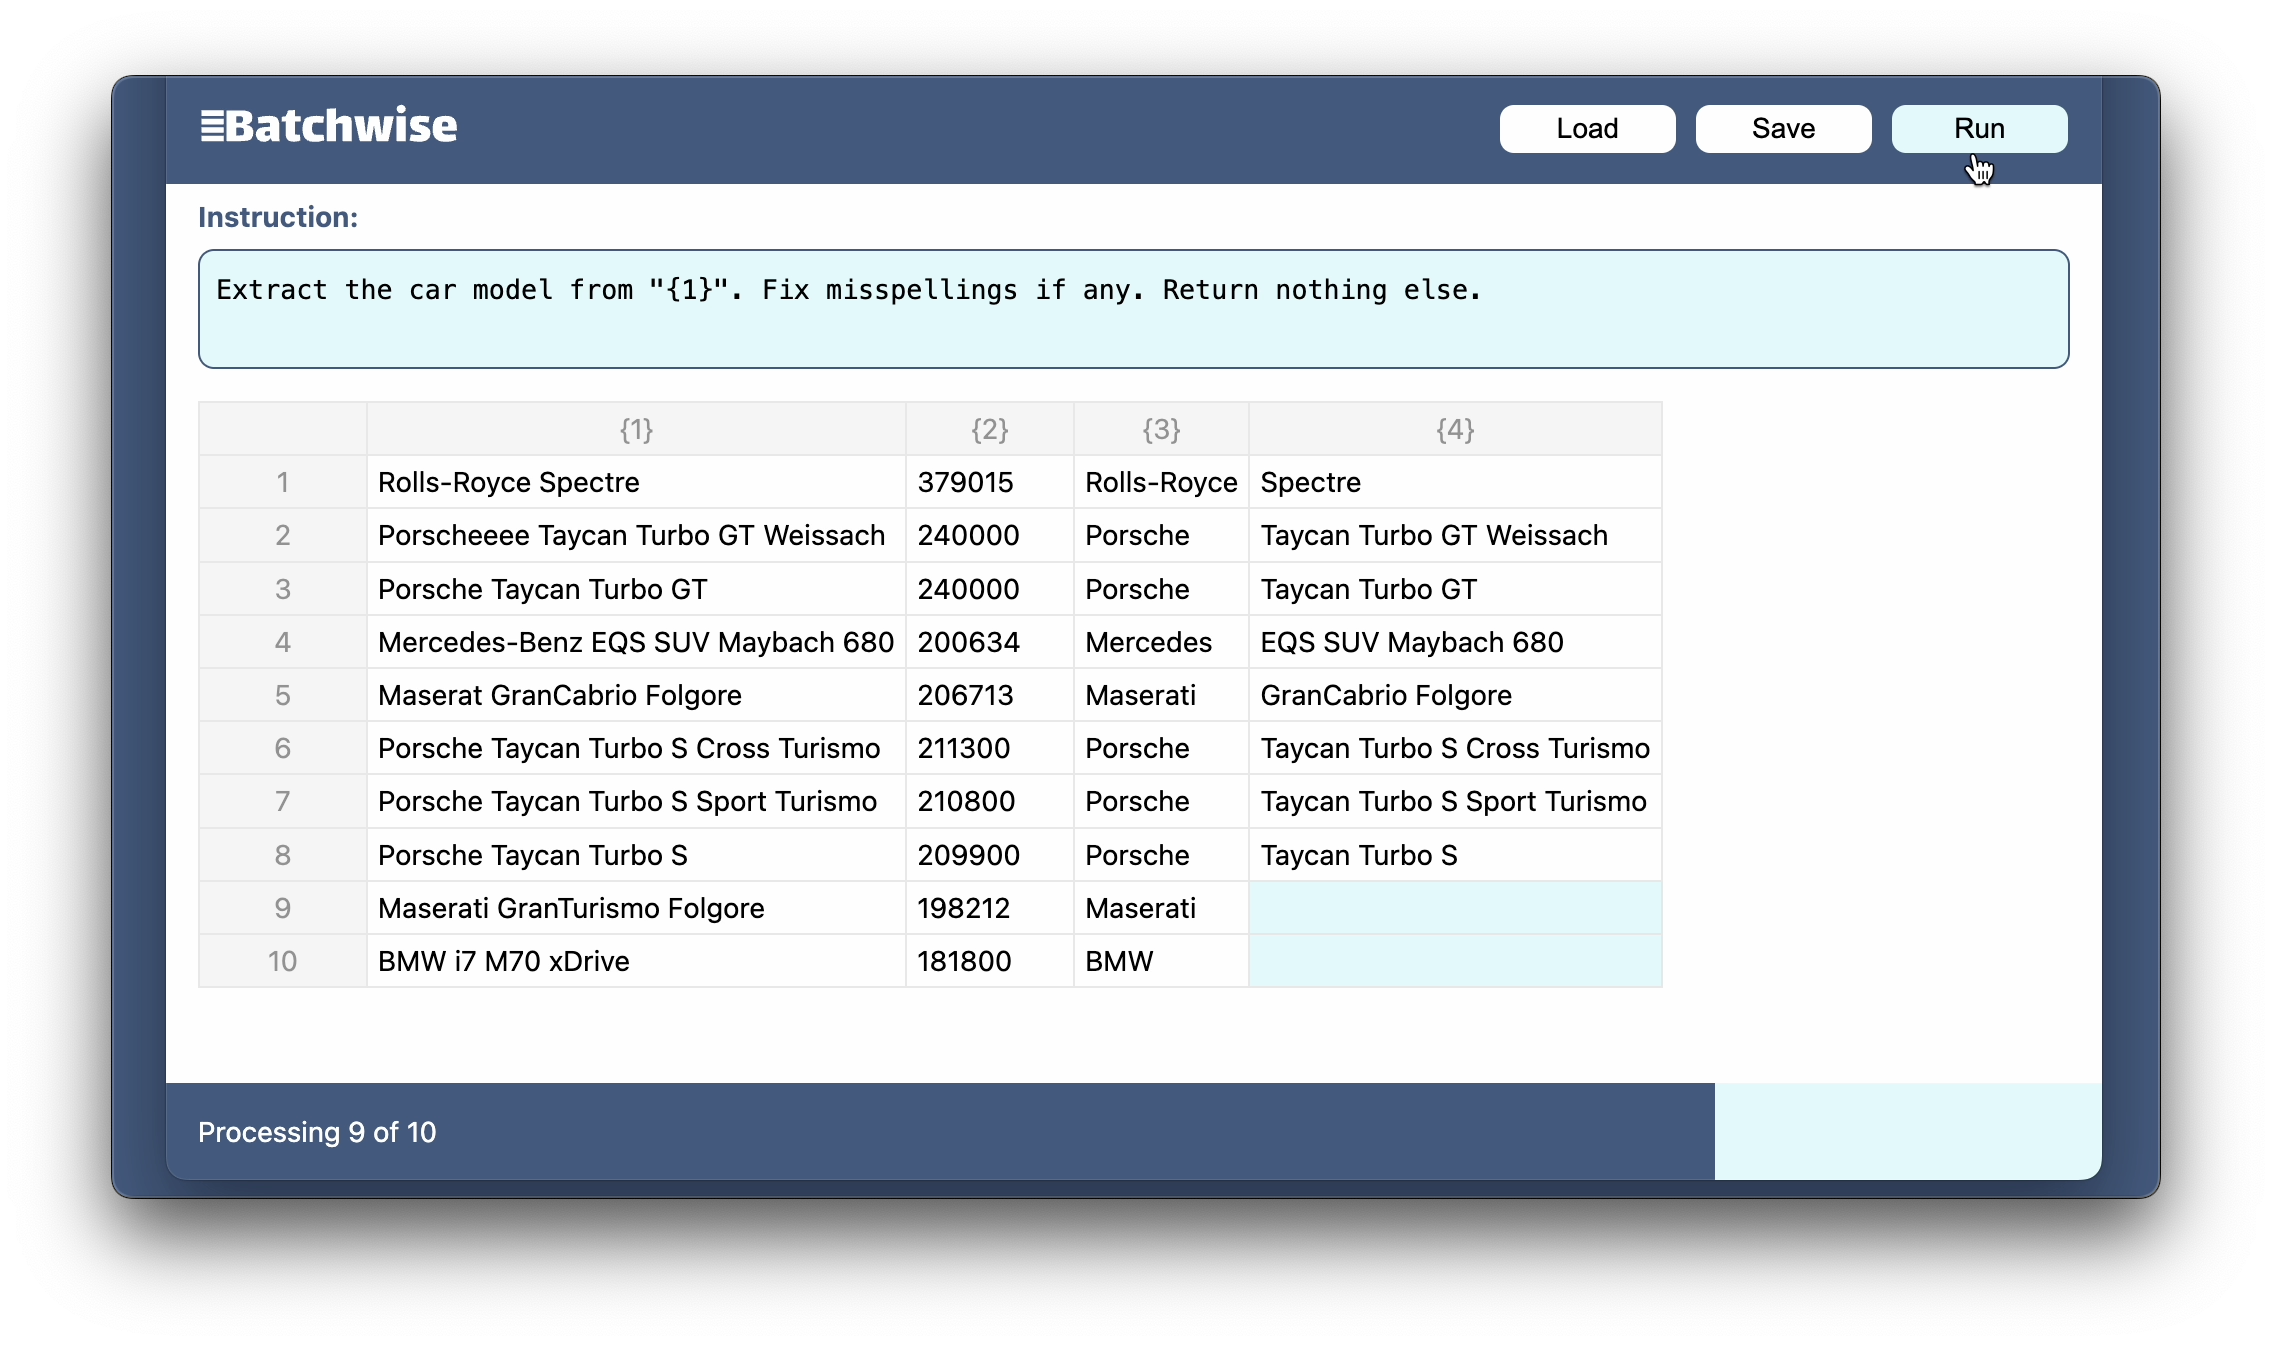The width and height of the screenshot is (2272, 1346).
Task: Click the progress bar in status area
Action: coord(1132,1131)
